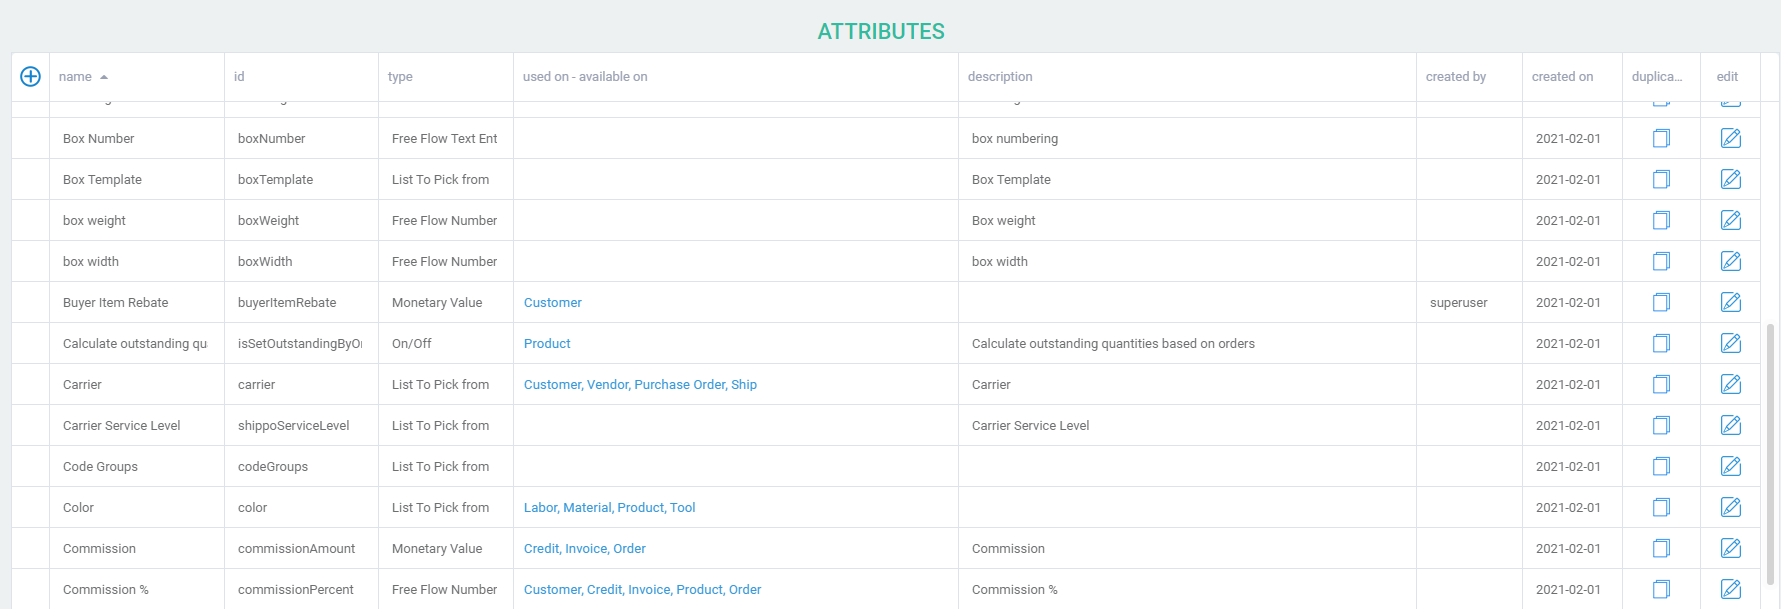1781x609 pixels.
Task: Select the 'Buyer Item Rebate' name cell
Action: pos(137,302)
